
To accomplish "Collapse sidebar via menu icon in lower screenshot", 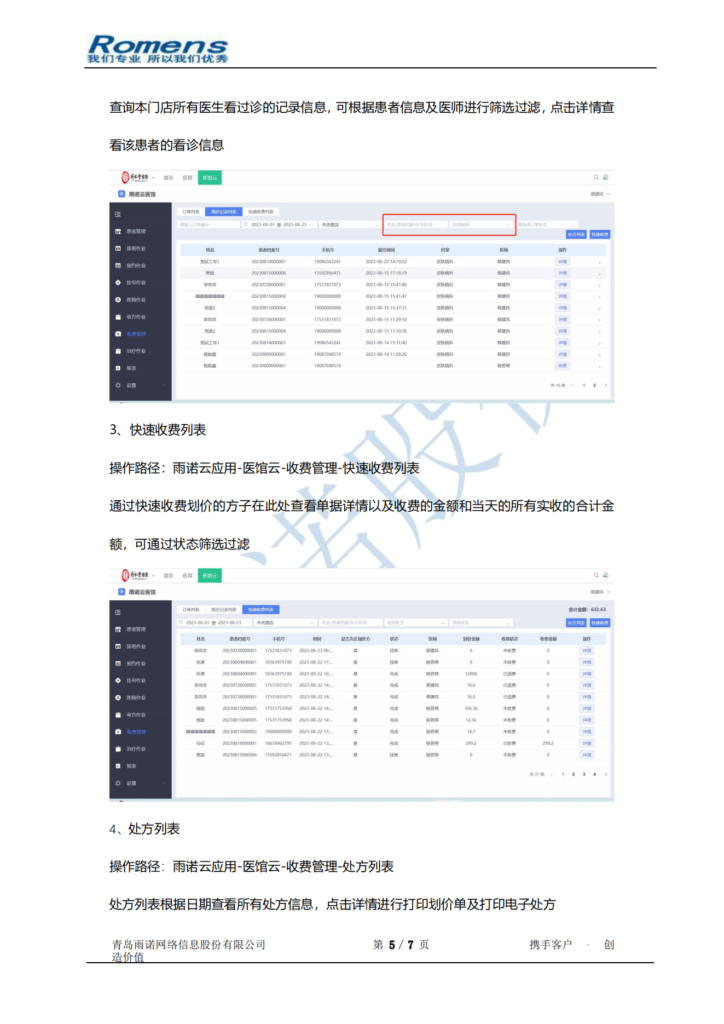I will [118, 612].
